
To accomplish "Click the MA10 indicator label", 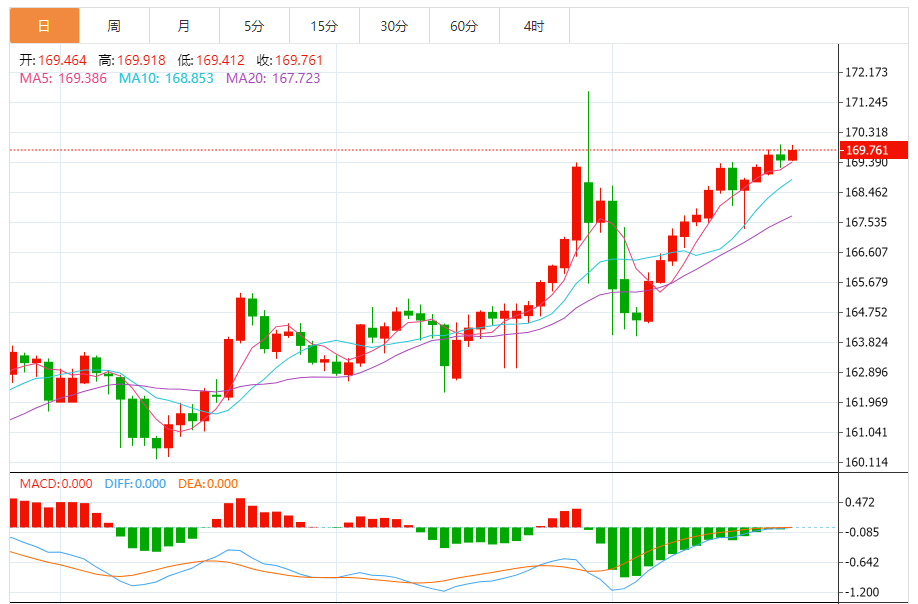I will point(166,78).
